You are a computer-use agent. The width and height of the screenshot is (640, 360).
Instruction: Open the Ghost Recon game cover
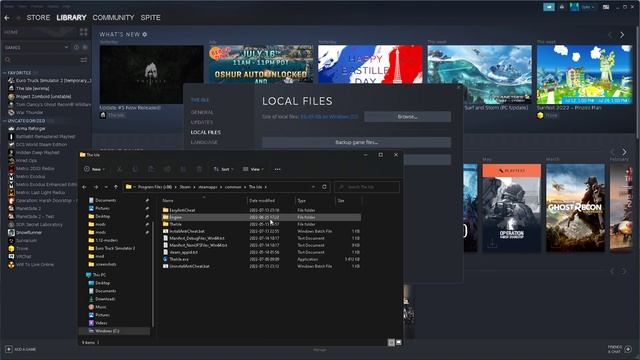pyautogui.click(x=575, y=207)
